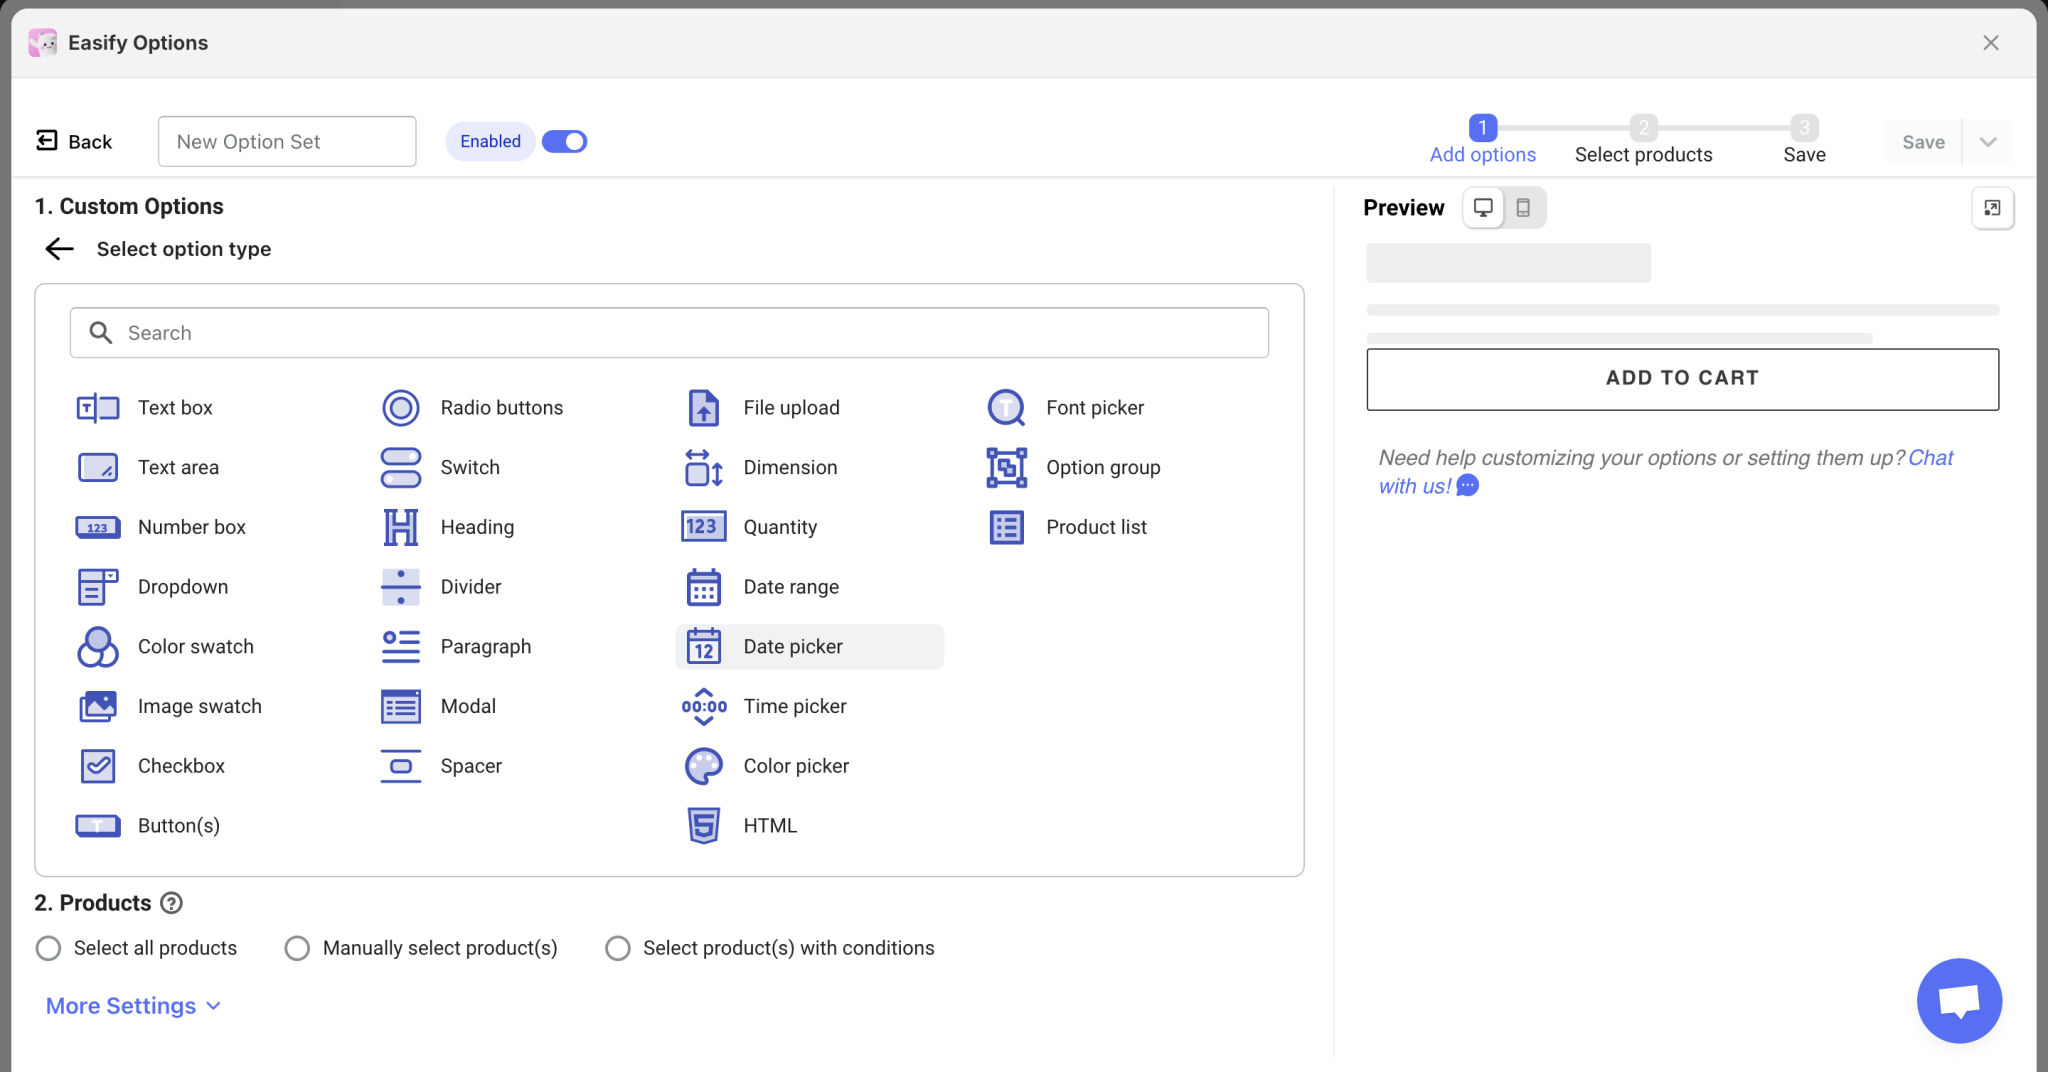Screen dimensions: 2048x1072
Task: Choose the Time picker icon
Action: tap(704, 707)
